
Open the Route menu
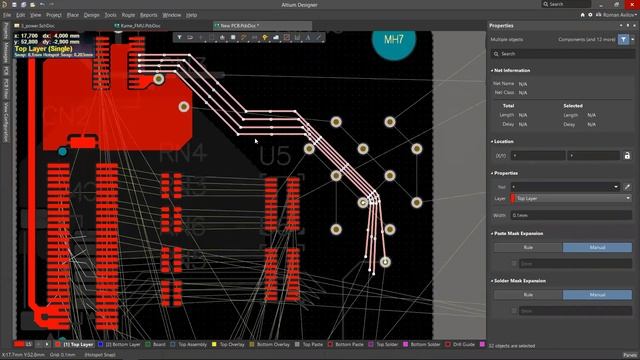pos(128,15)
